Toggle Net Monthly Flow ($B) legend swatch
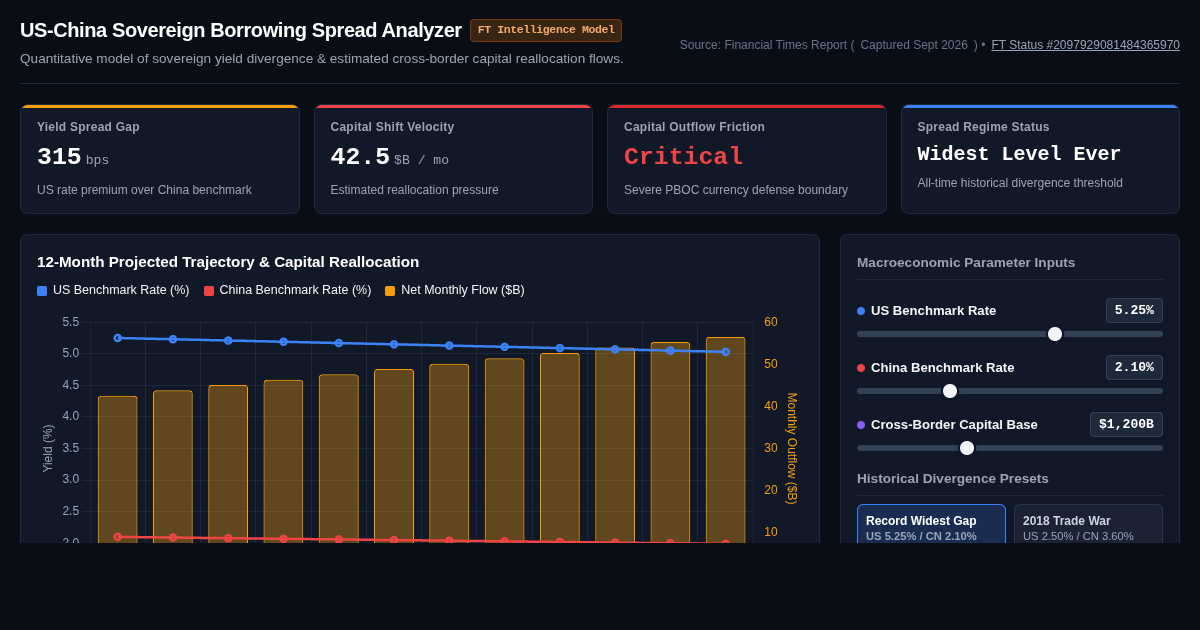Screen dimensions: 1200x630 point(390,291)
